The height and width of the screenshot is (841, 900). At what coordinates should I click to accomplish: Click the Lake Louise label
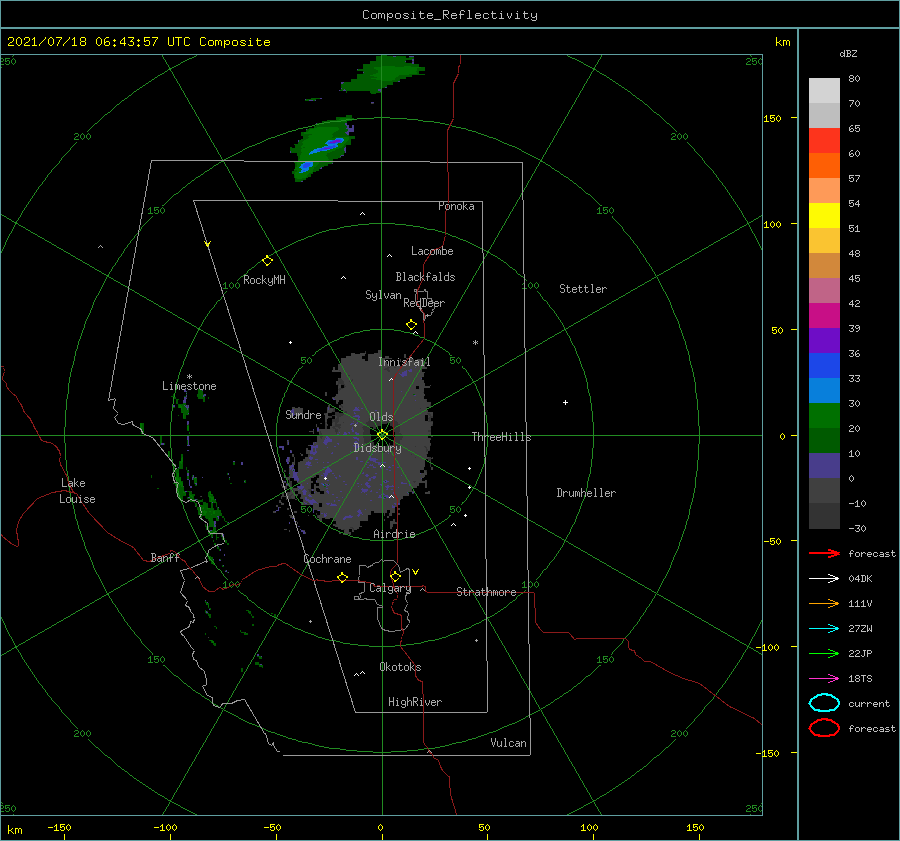pyautogui.click(x=77, y=491)
